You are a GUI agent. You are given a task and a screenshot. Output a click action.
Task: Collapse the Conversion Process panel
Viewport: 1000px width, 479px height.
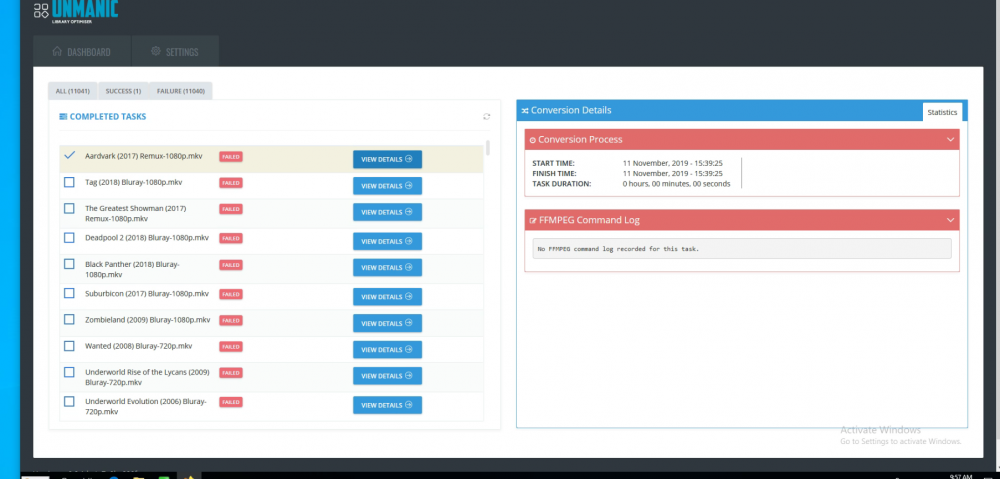point(950,140)
